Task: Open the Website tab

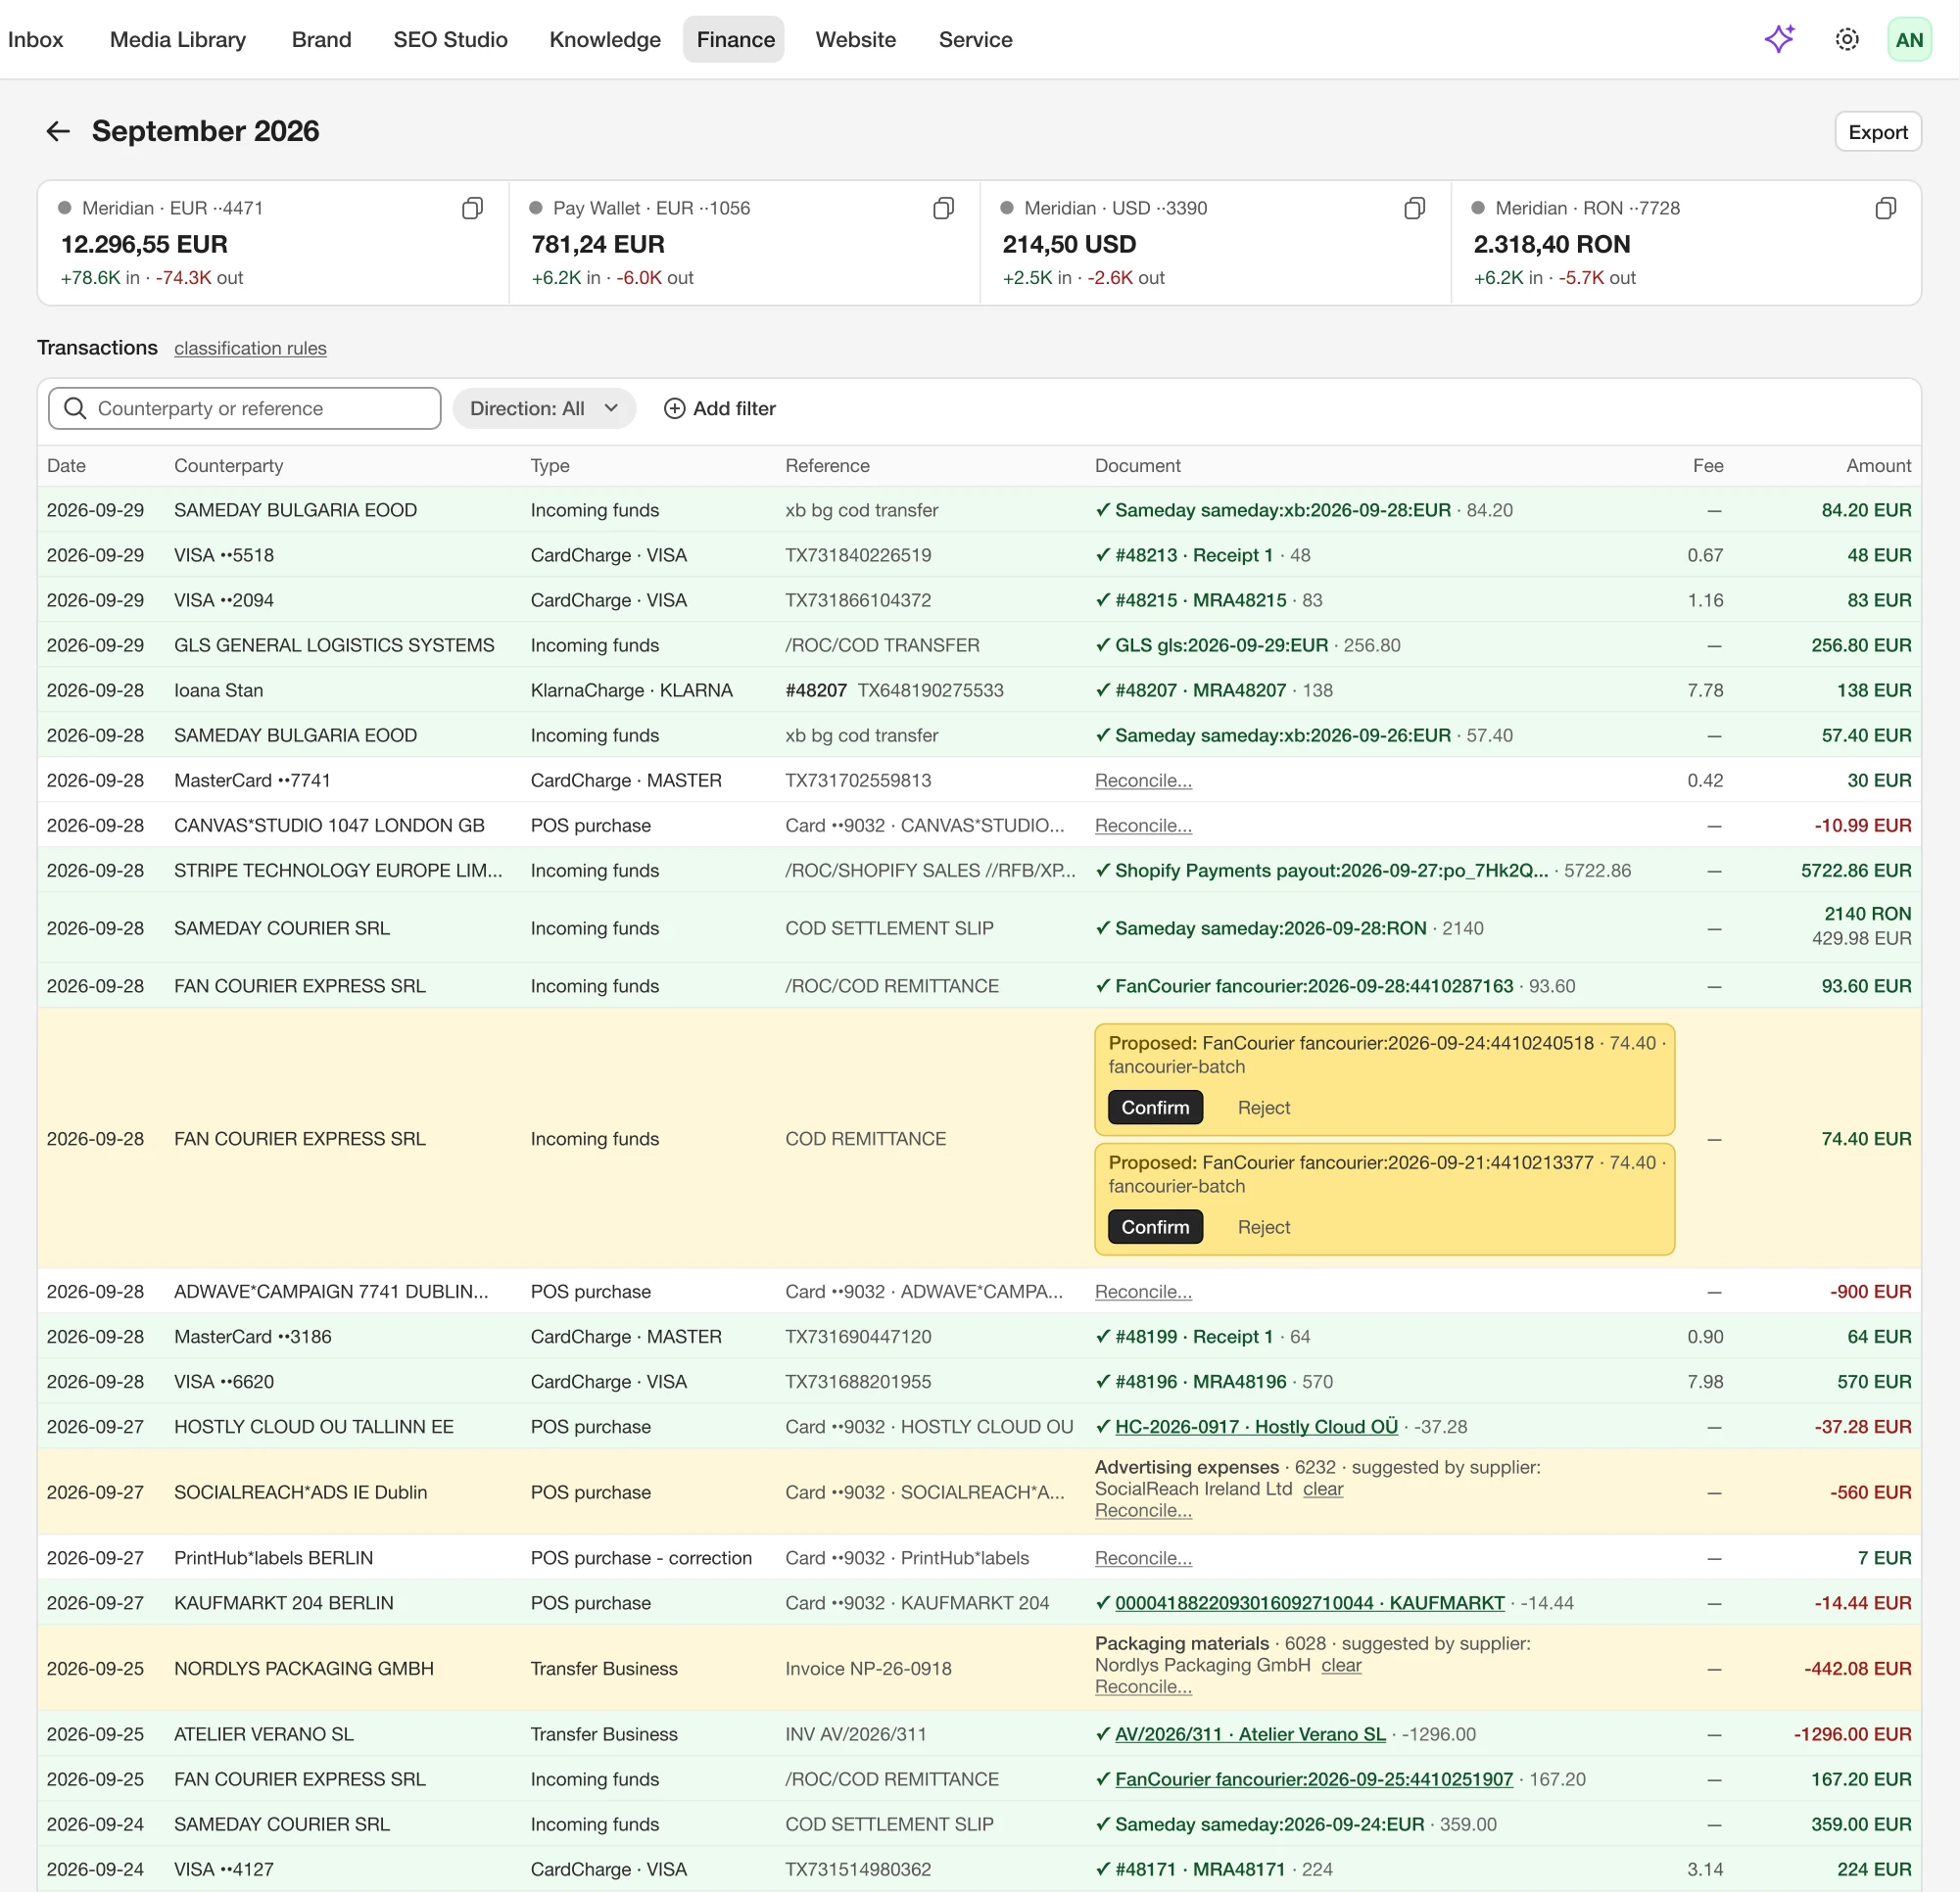Action: point(855,40)
